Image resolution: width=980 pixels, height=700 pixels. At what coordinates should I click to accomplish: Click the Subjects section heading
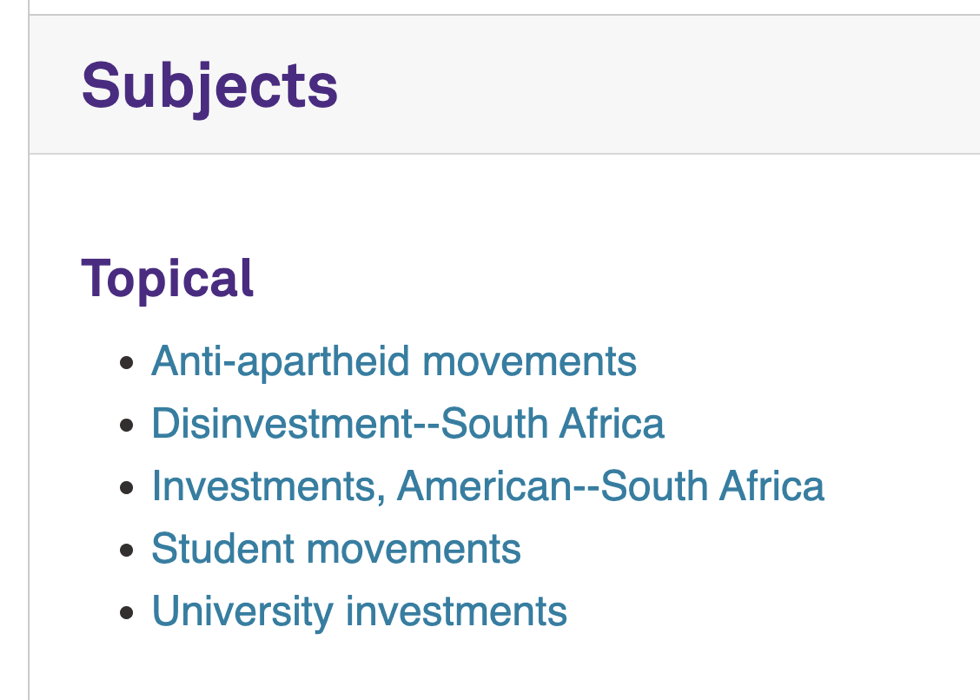pos(209,86)
